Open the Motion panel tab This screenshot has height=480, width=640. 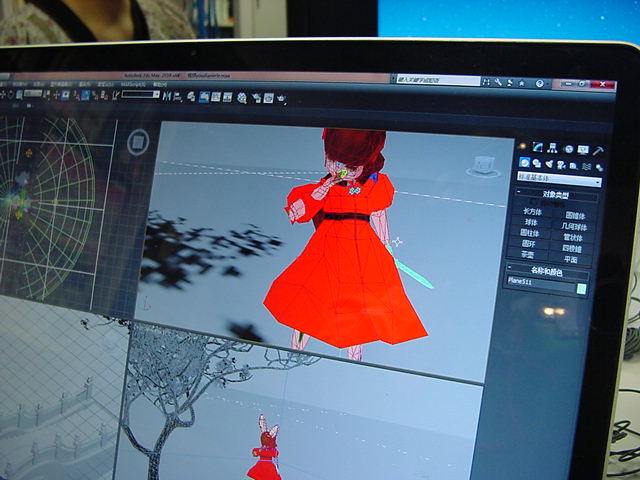(569, 149)
